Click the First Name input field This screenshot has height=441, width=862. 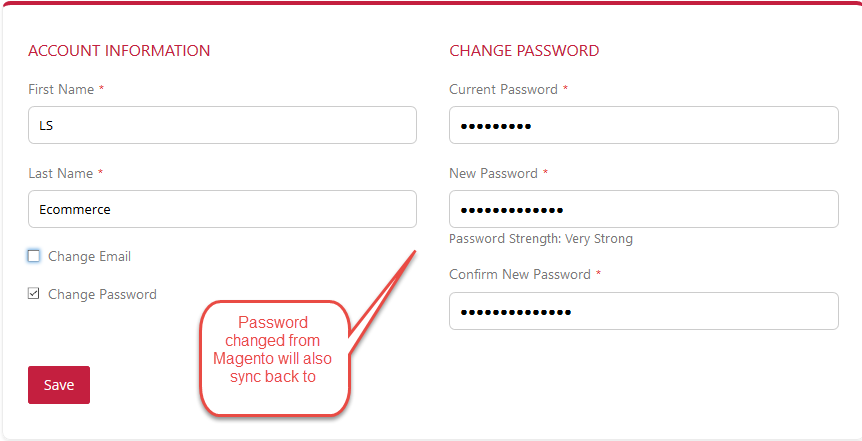[x=222, y=125]
